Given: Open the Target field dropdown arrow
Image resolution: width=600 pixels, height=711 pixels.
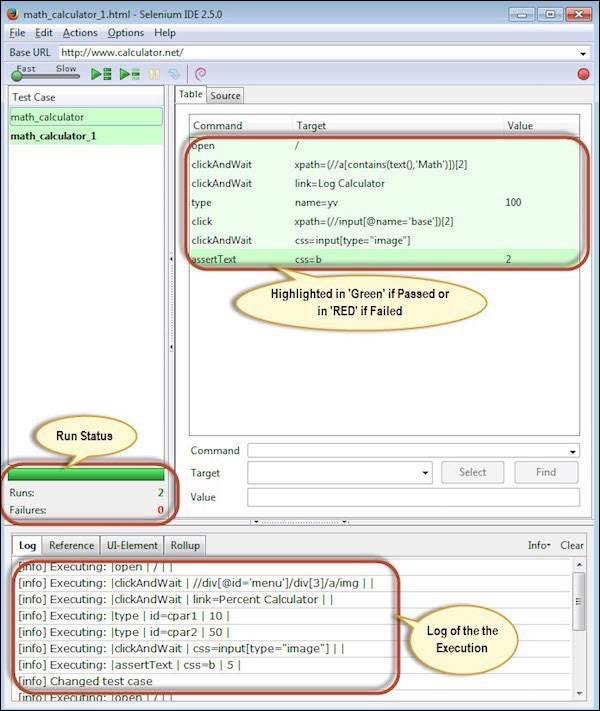Looking at the screenshot, I should pyautogui.click(x=425, y=473).
